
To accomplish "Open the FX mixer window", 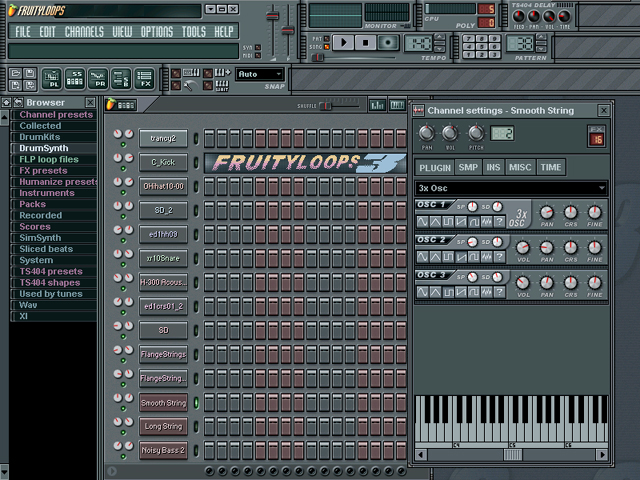I will [x=144, y=78].
